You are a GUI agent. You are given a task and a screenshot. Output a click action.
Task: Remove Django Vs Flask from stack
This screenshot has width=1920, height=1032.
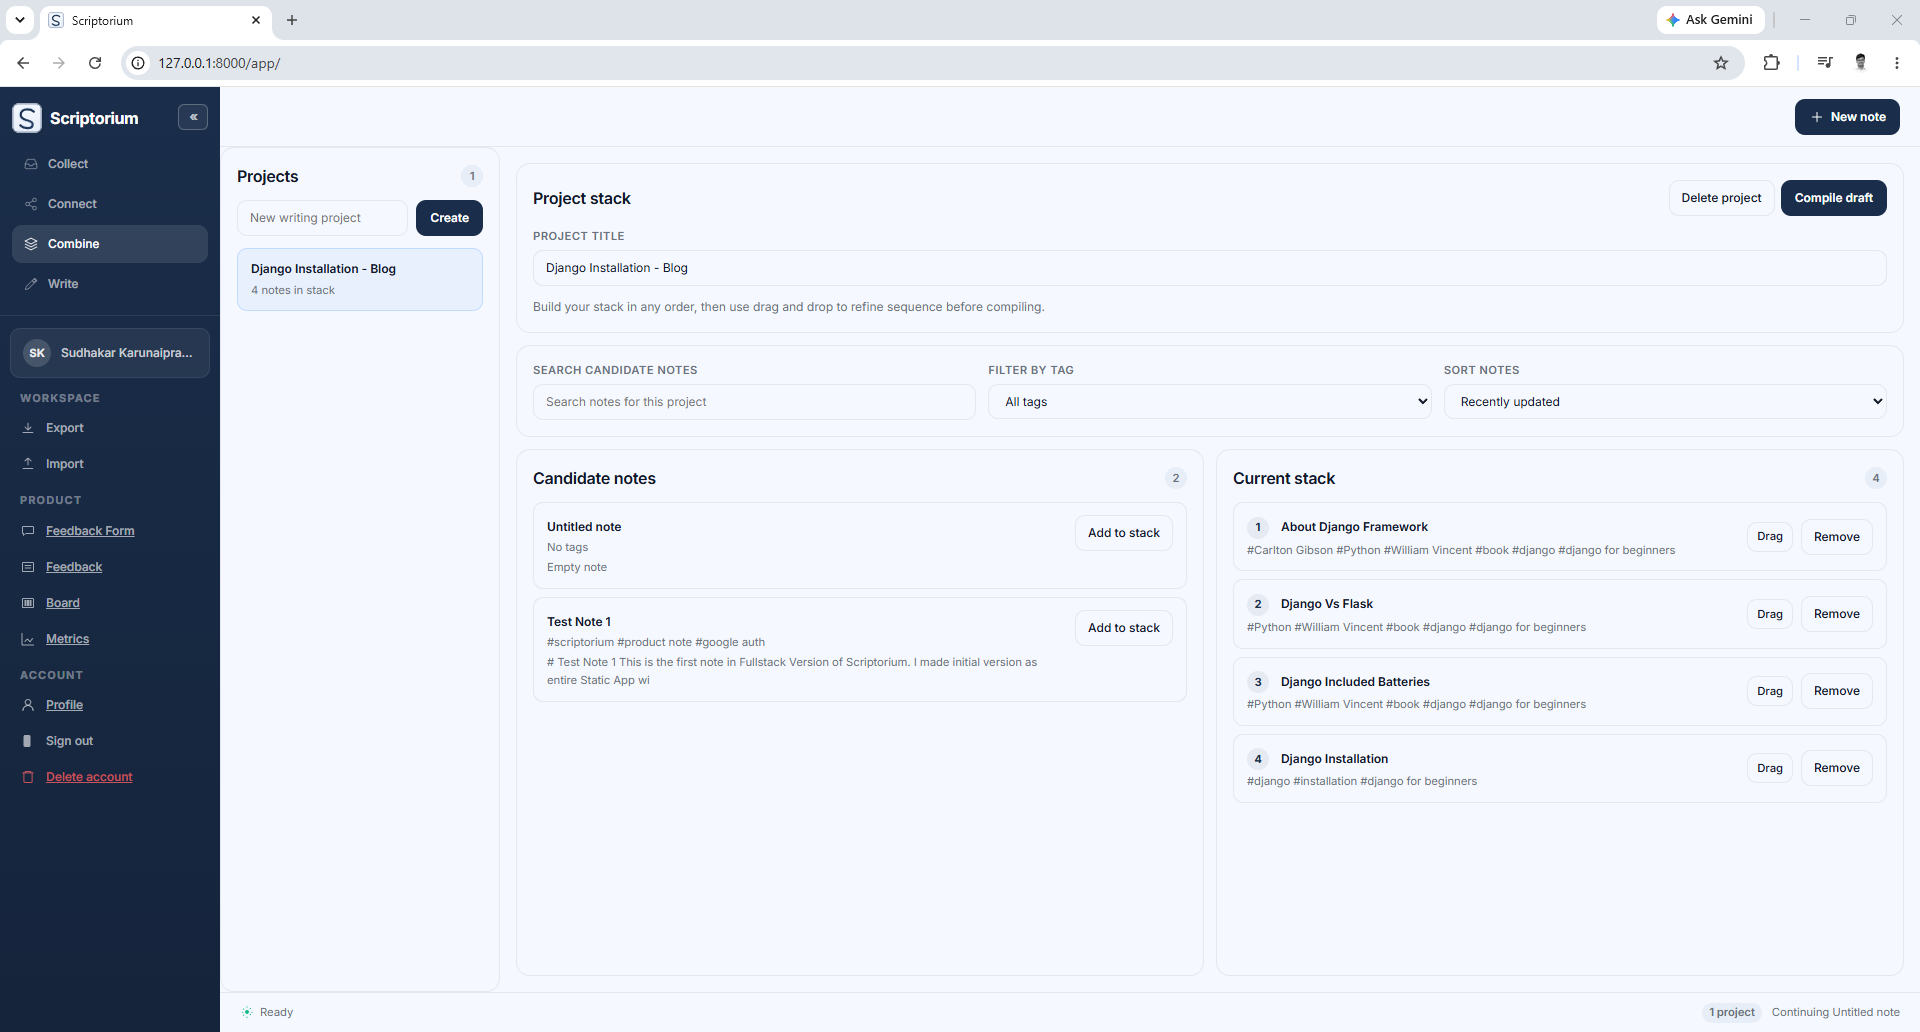pos(1836,614)
